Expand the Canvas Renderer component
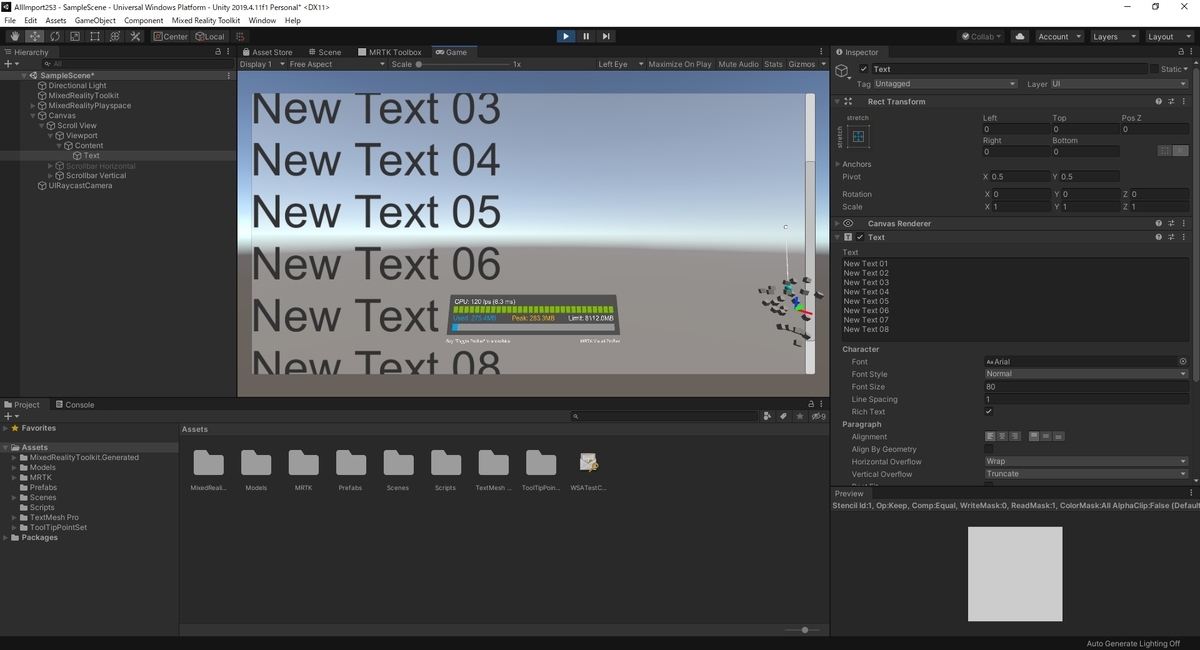Viewport: 1200px width, 650px height. click(x=838, y=224)
